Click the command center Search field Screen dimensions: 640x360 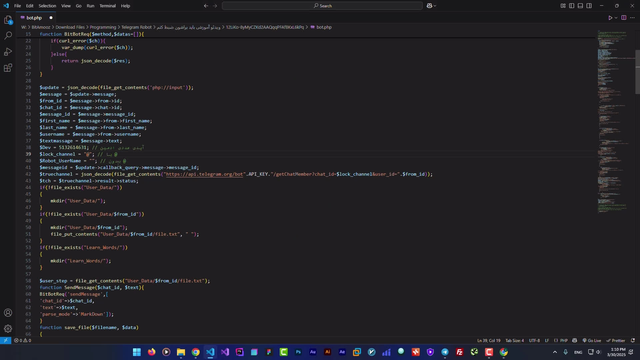pyautogui.click(x=322, y=6)
